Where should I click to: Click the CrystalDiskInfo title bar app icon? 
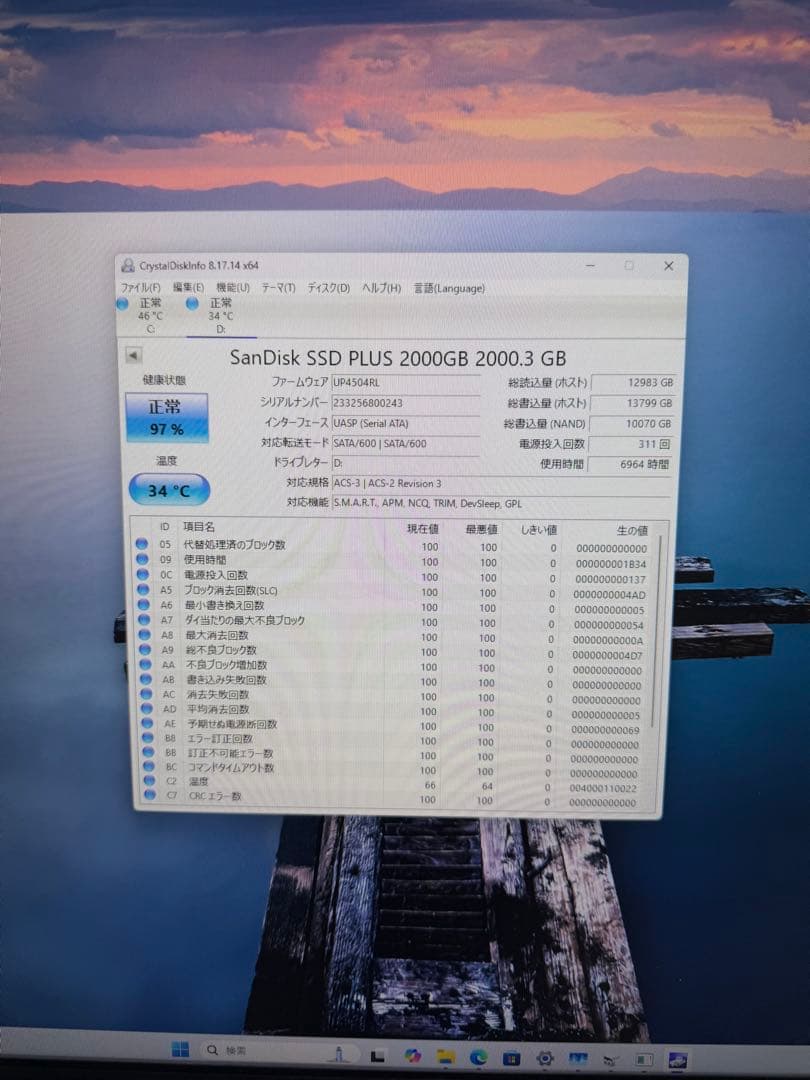(x=127, y=265)
